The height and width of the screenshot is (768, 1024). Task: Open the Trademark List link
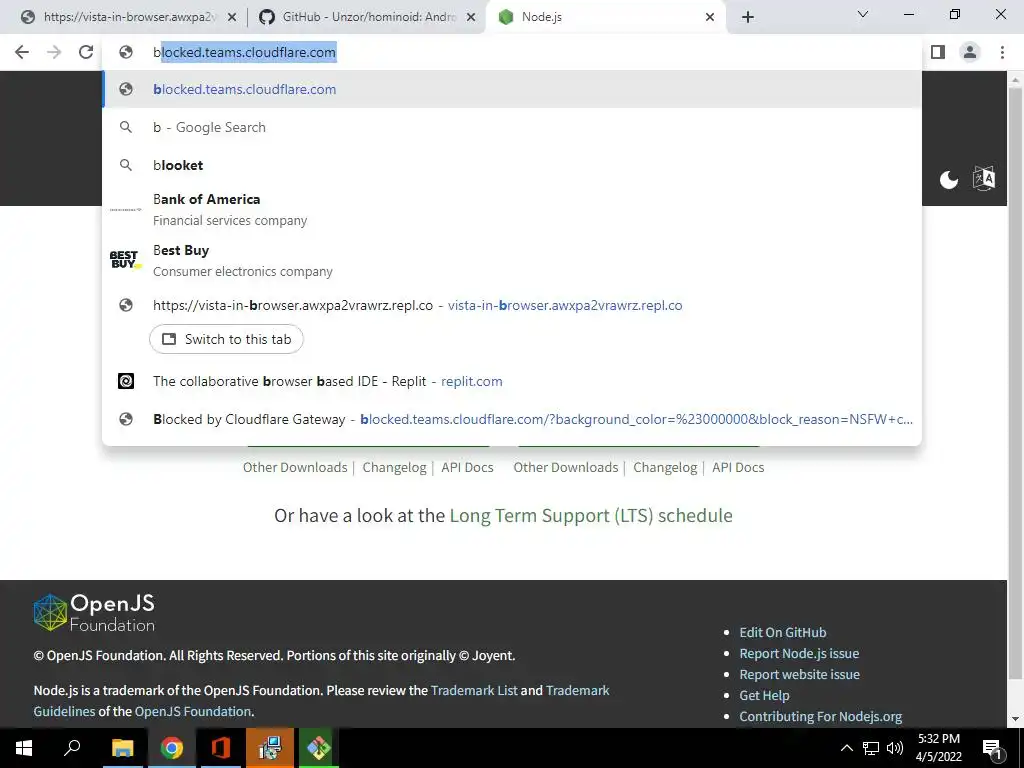coord(474,690)
